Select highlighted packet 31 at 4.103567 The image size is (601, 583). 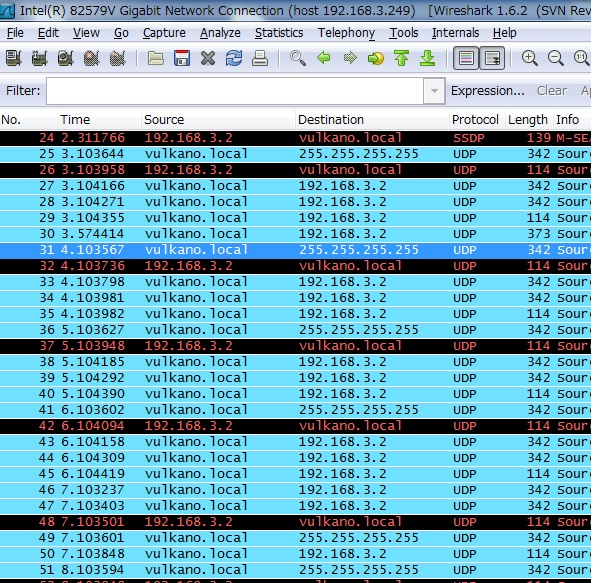point(295,250)
